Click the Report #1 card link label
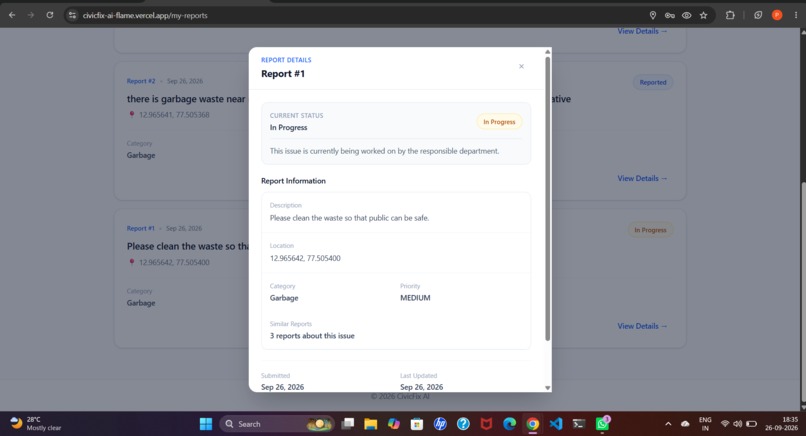 tap(140, 228)
